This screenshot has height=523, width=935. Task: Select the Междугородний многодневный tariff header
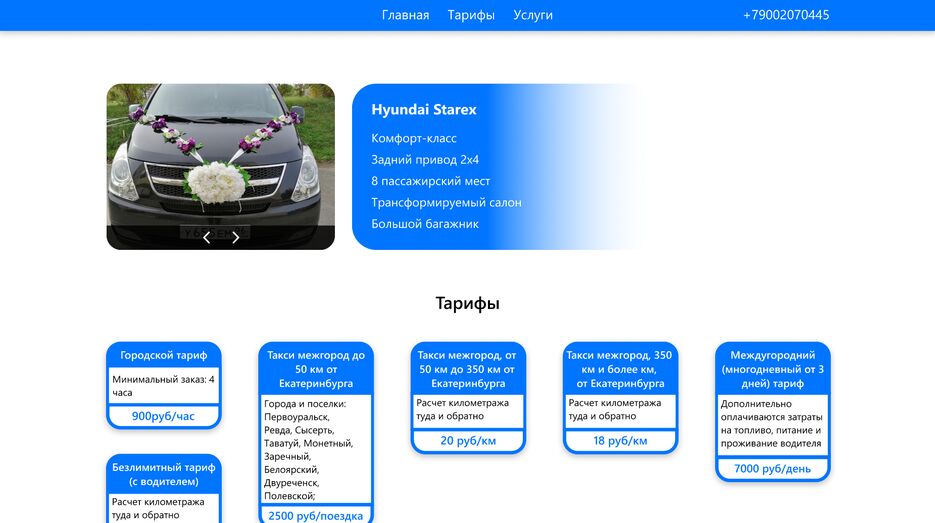tap(773, 369)
